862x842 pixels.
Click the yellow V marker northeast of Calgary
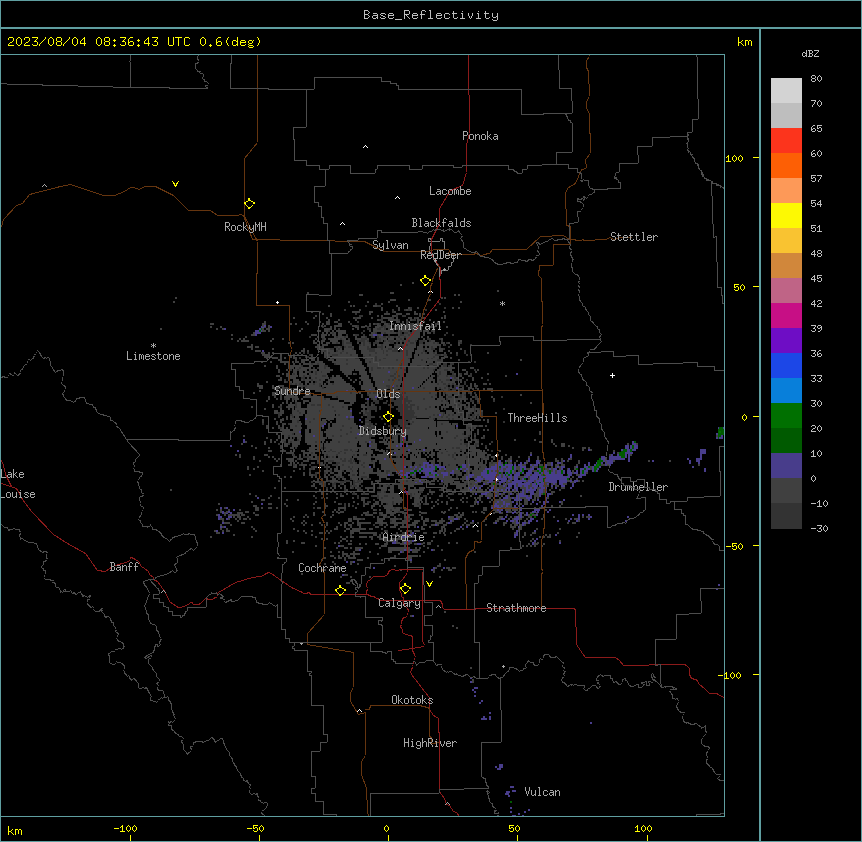pos(429,584)
